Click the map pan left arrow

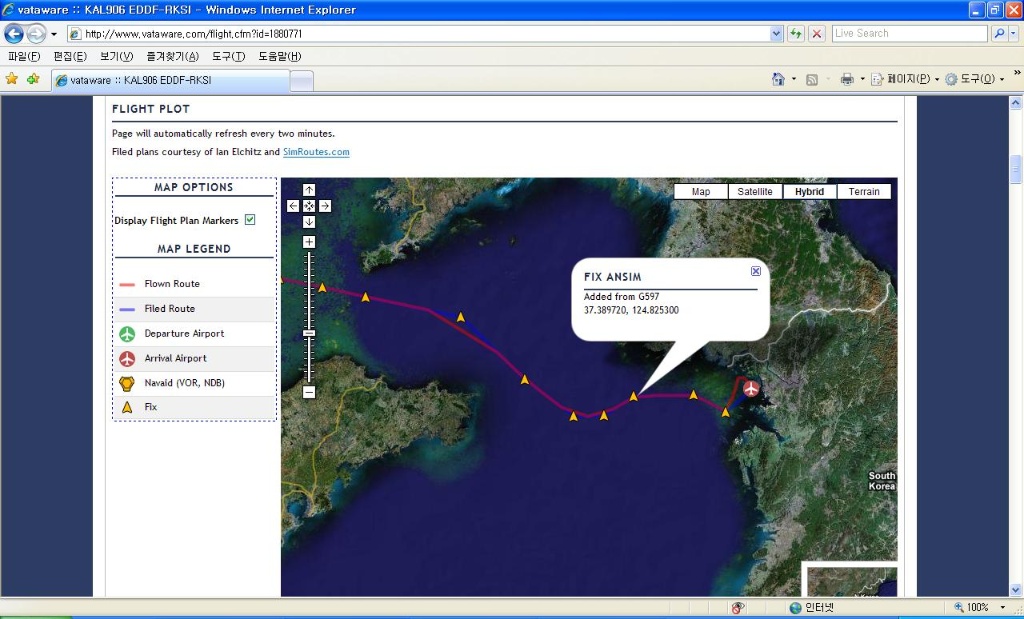pyautogui.click(x=293, y=206)
